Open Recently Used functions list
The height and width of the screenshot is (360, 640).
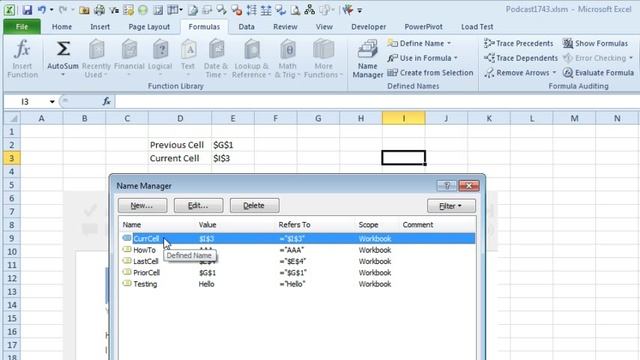click(96, 59)
